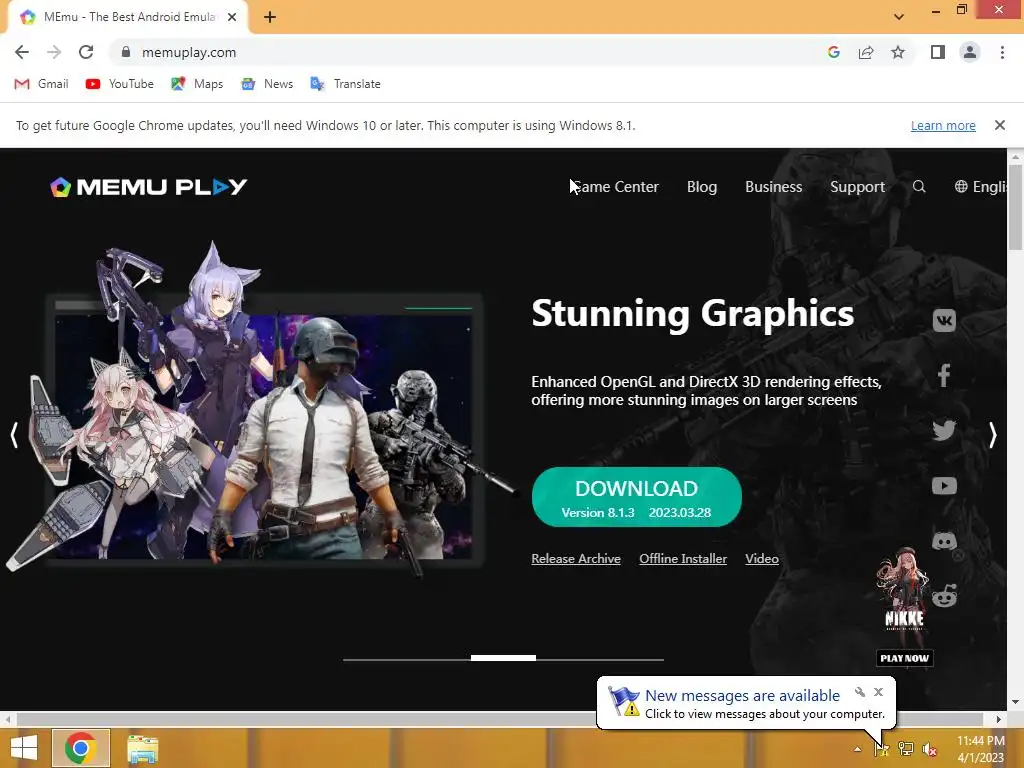Open the Twitter social icon
This screenshot has height=768, width=1024.
[x=944, y=430]
